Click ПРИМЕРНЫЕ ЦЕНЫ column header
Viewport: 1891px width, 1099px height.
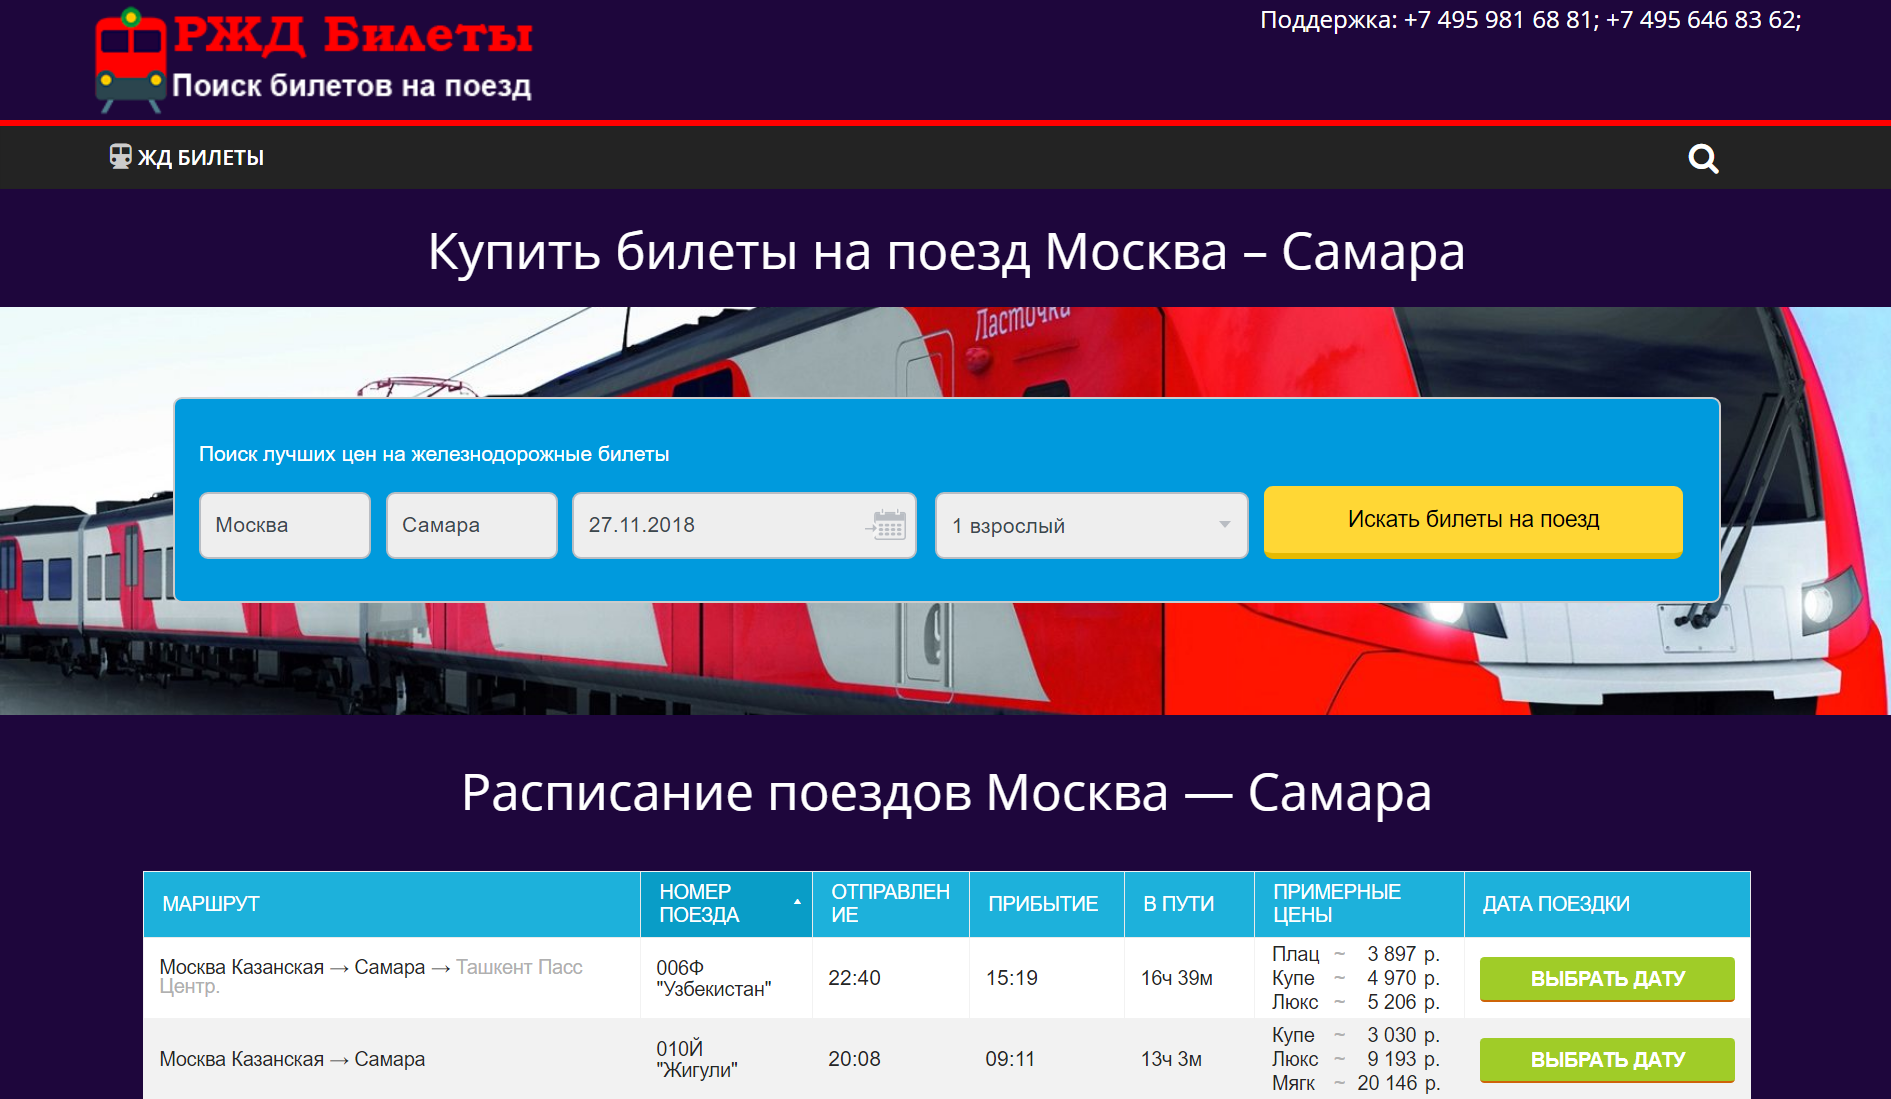1359,904
